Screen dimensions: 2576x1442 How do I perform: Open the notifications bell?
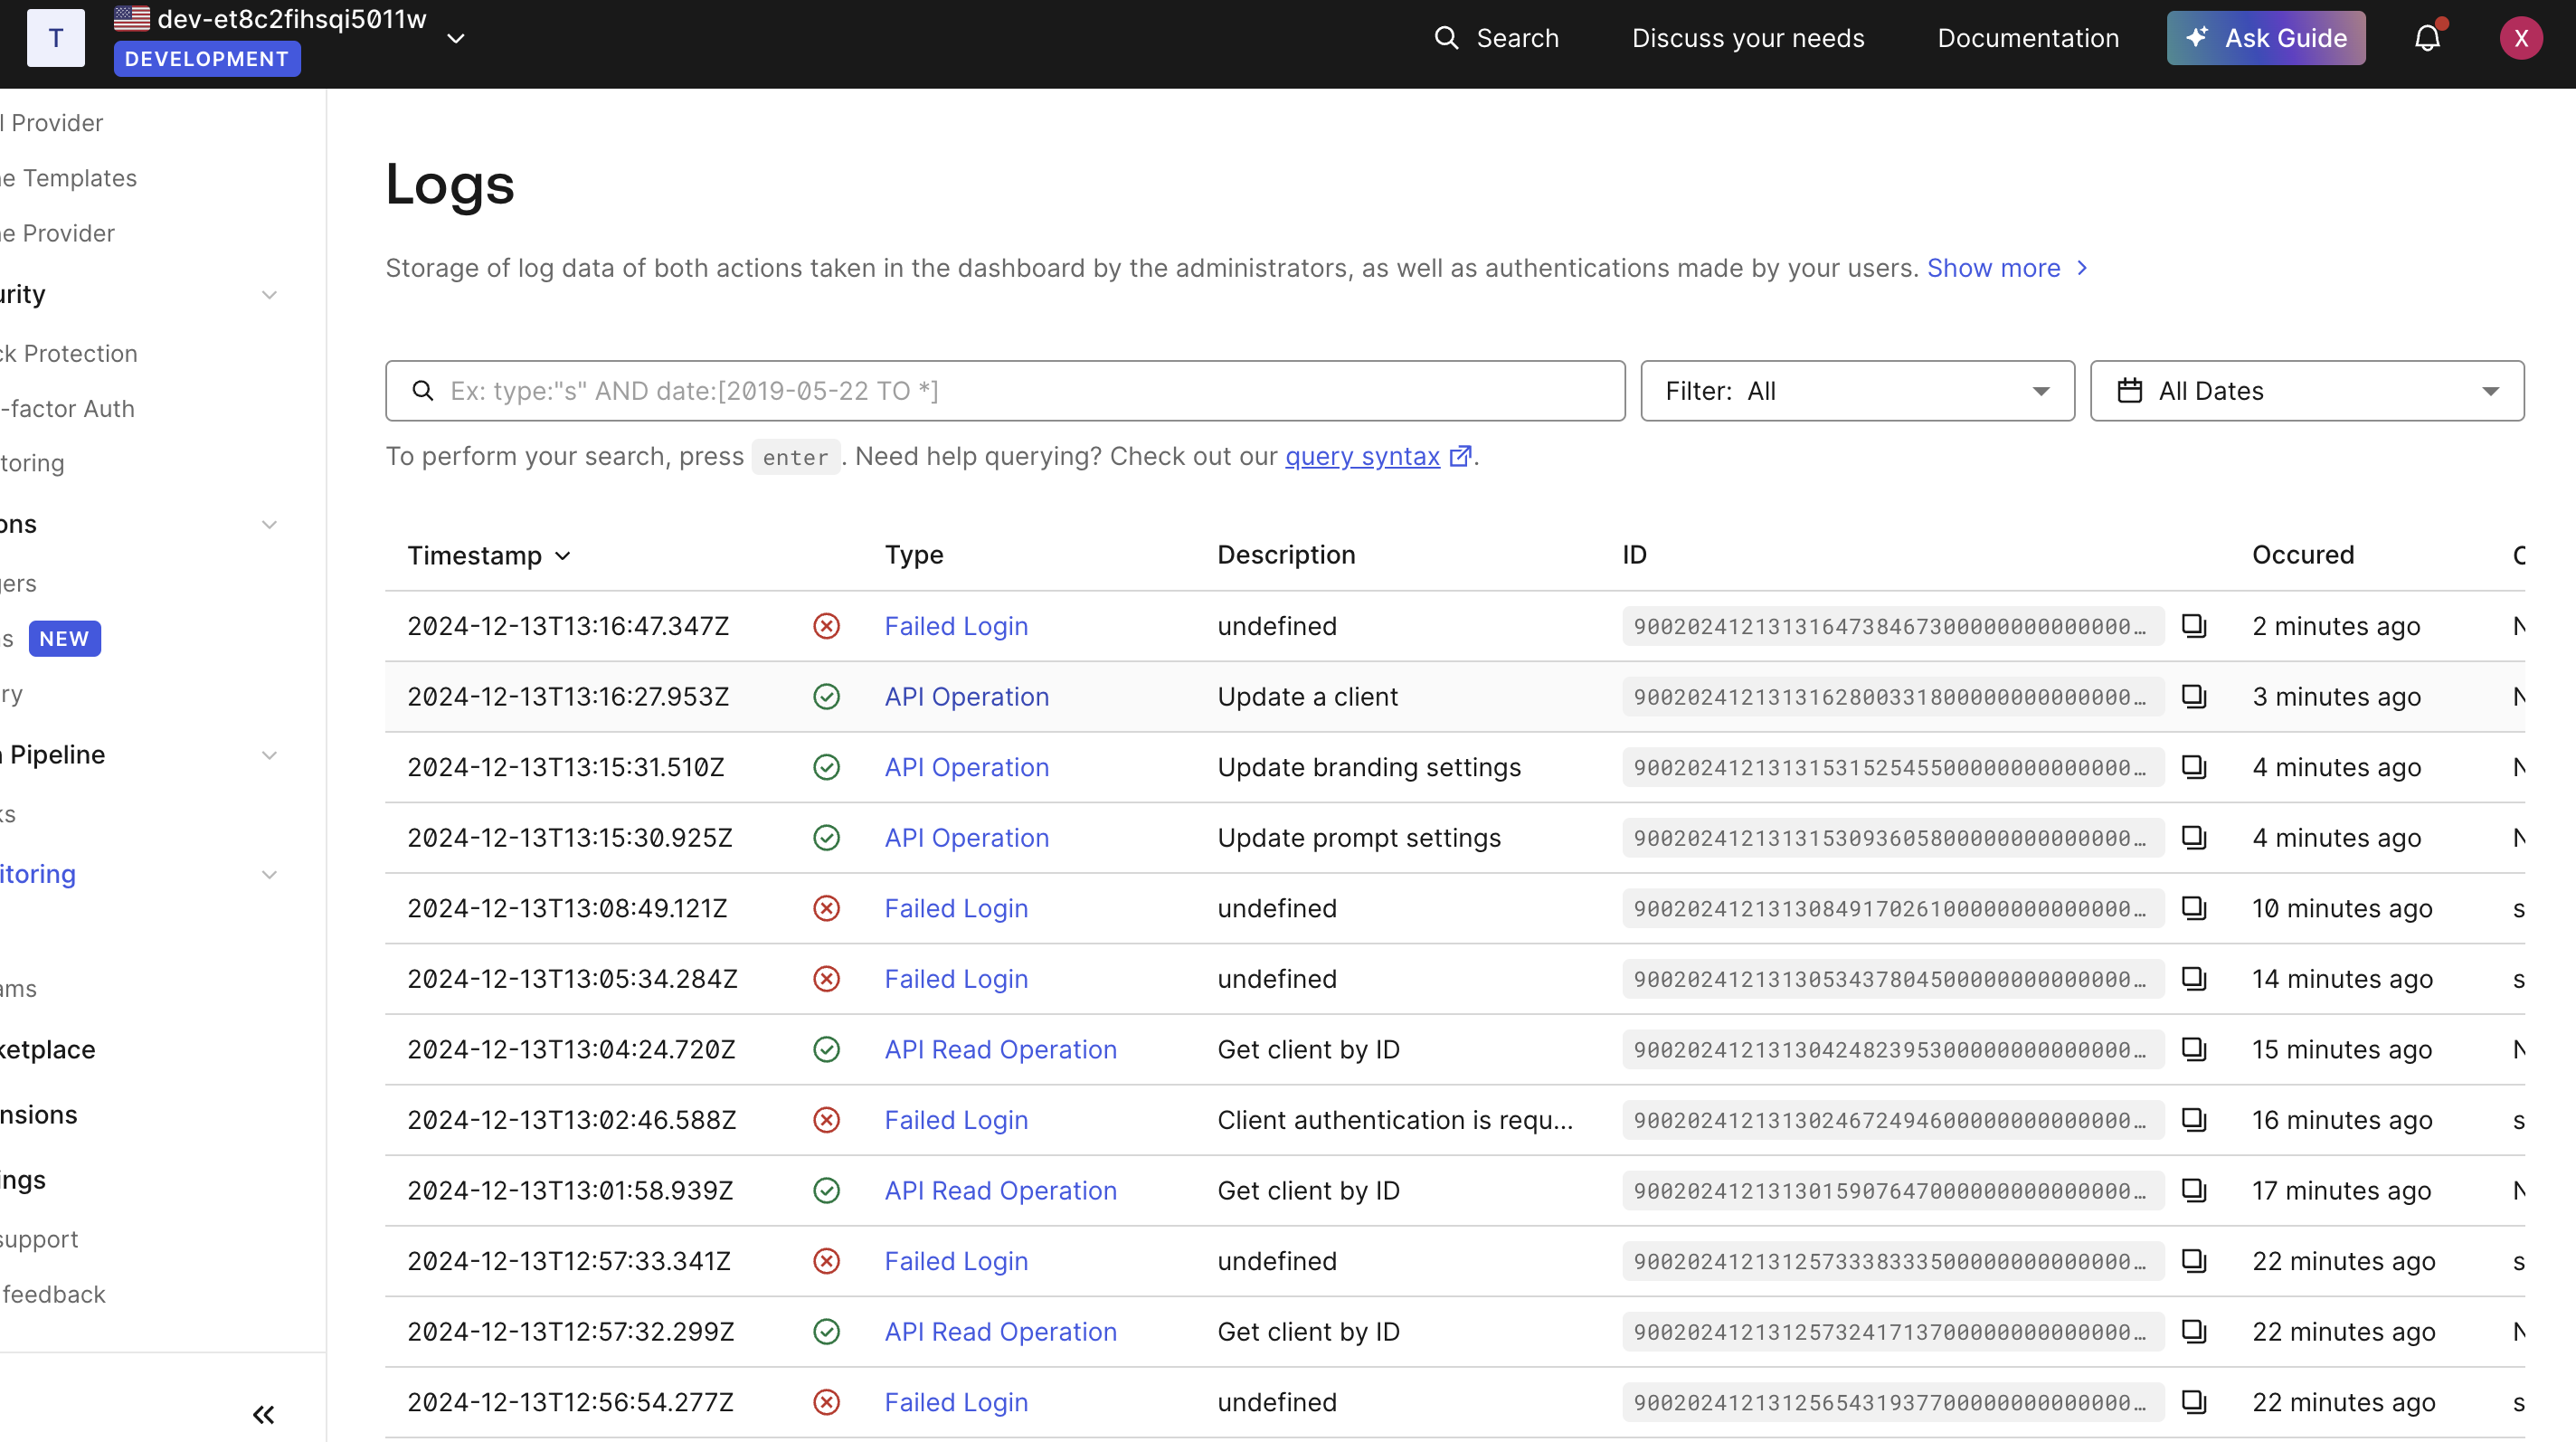coord(2427,38)
